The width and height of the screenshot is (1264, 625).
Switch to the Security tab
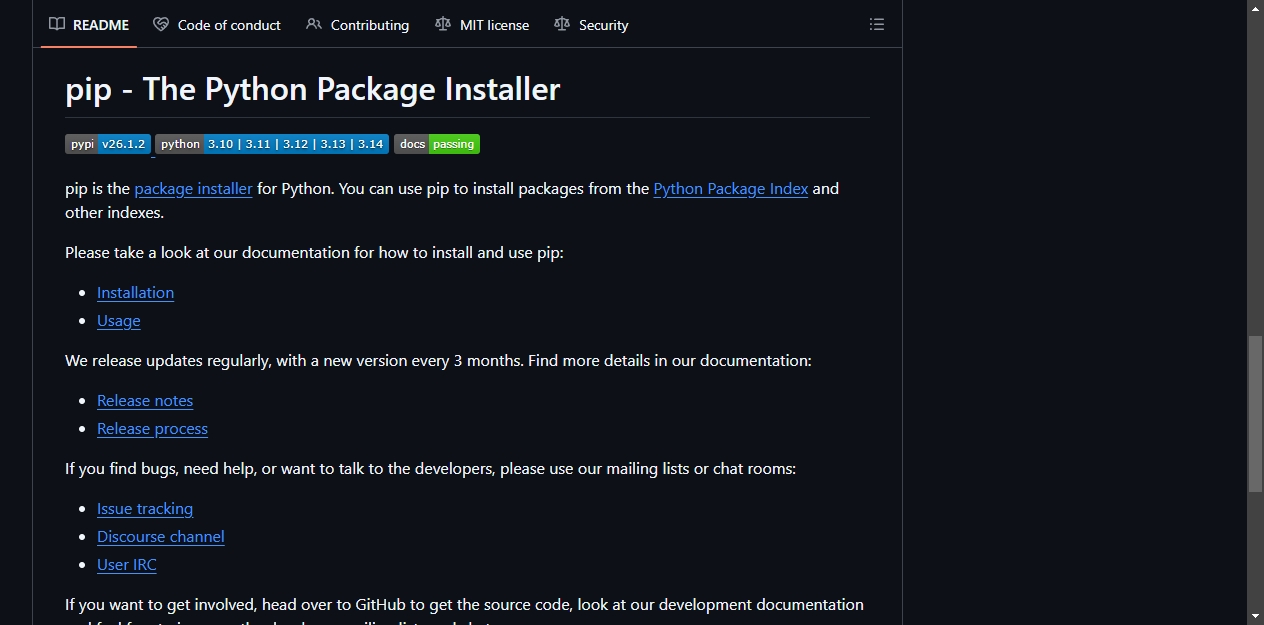[x=591, y=25]
